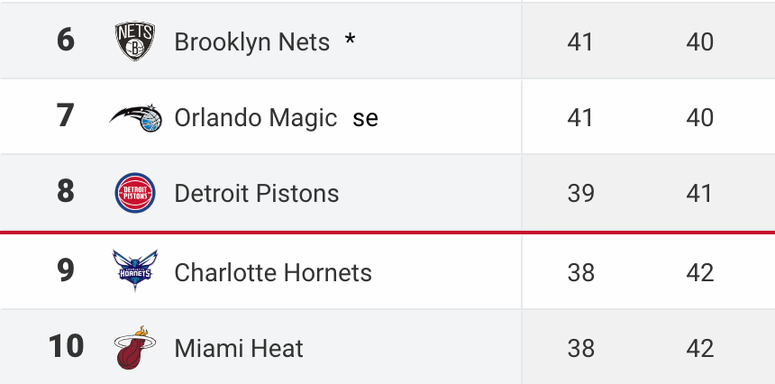
Task: Click the Detroit Pistons logo
Action: point(135,193)
